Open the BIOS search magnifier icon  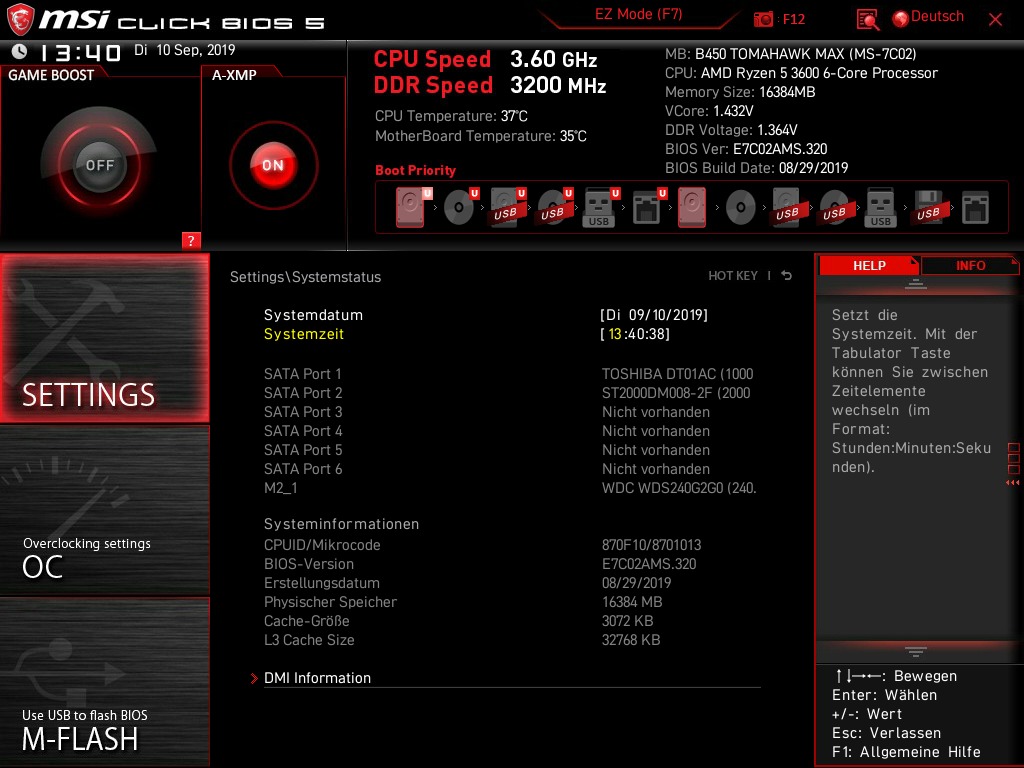point(867,20)
